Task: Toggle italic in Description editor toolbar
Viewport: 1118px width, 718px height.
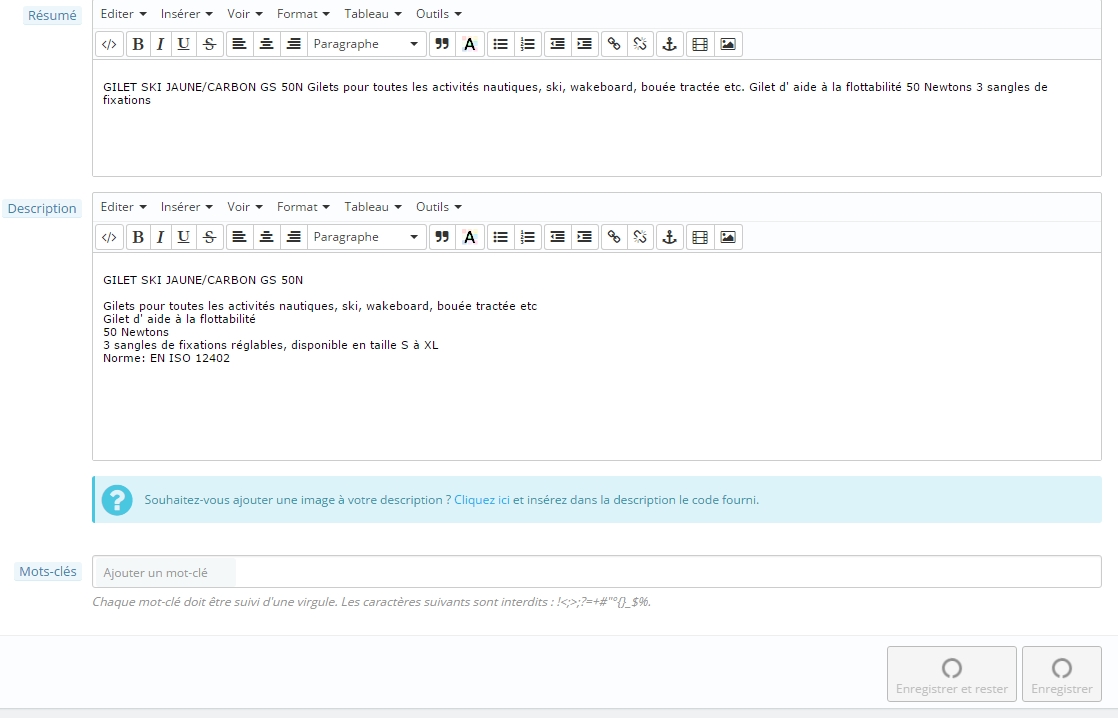Action: 160,237
